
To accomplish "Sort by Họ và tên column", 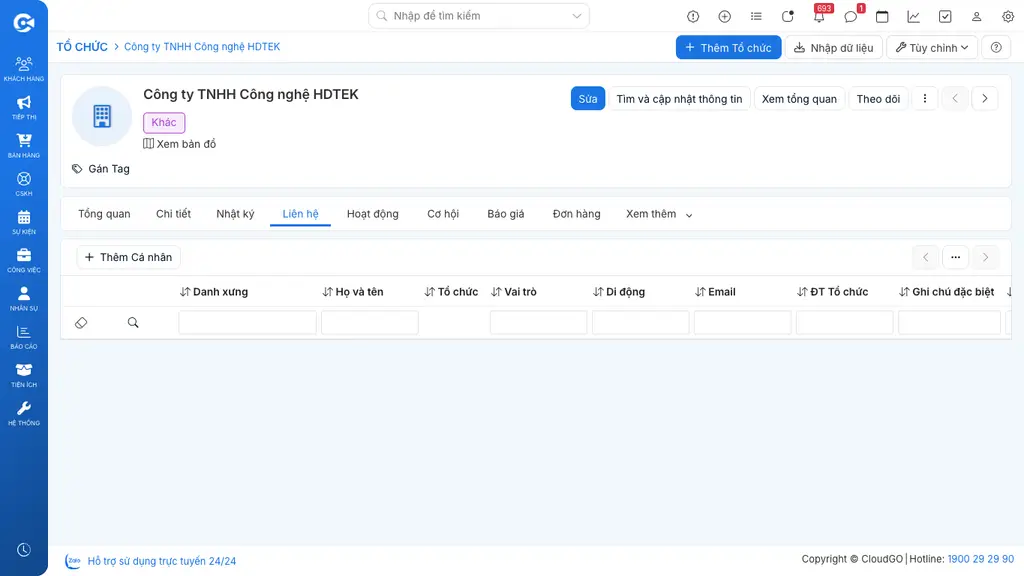I will coord(353,292).
